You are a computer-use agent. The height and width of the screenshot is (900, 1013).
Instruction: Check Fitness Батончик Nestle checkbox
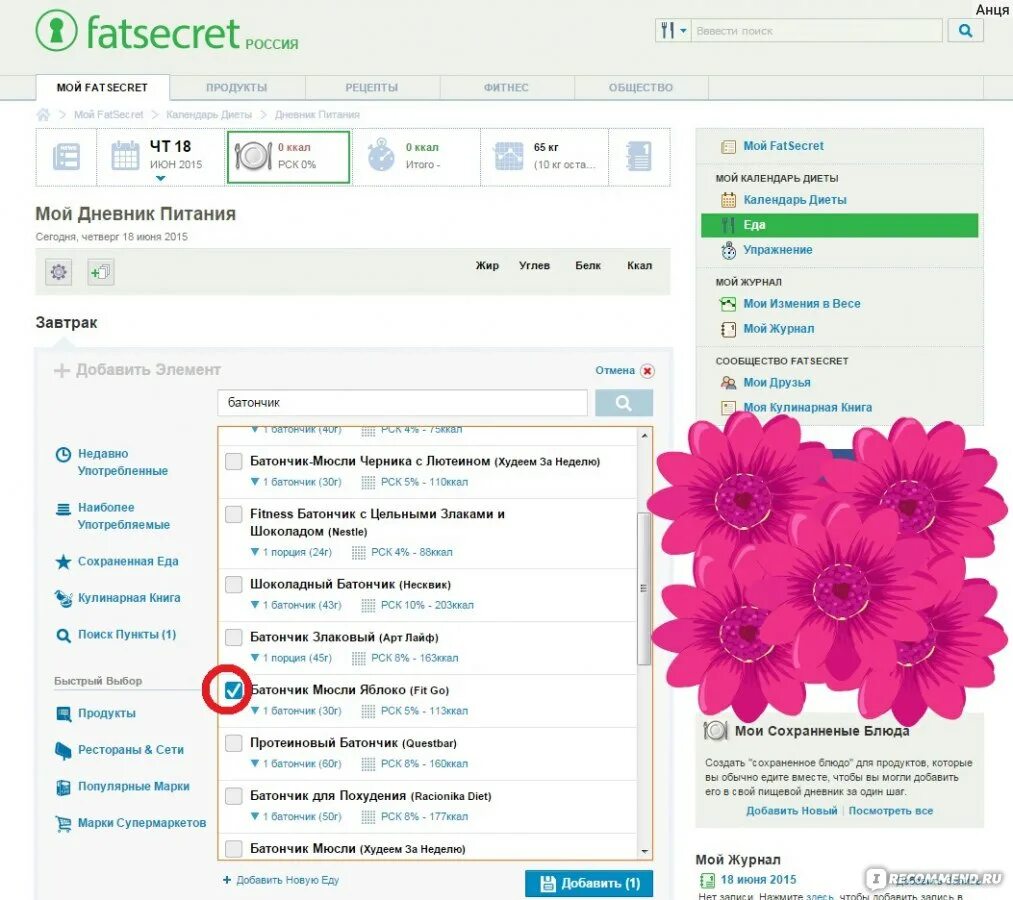233,514
